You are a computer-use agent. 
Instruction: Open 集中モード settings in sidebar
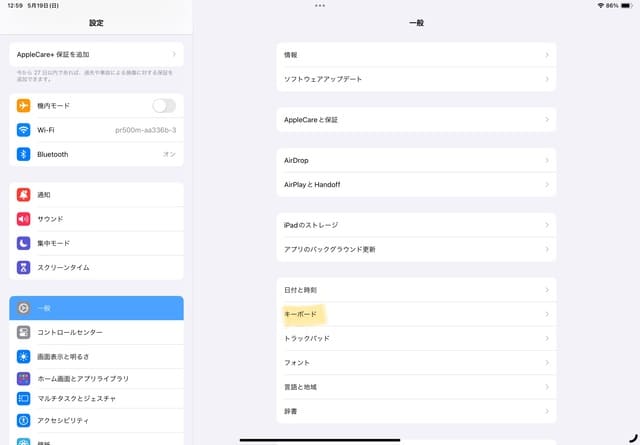pyautogui.click(x=96, y=243)
